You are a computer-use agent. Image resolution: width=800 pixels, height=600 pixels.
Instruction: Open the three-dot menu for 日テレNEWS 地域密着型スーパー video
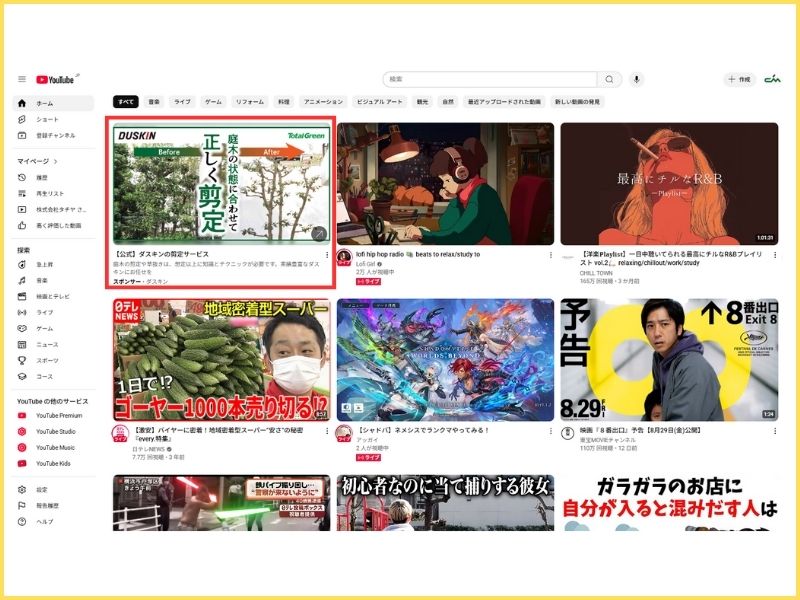327,431
